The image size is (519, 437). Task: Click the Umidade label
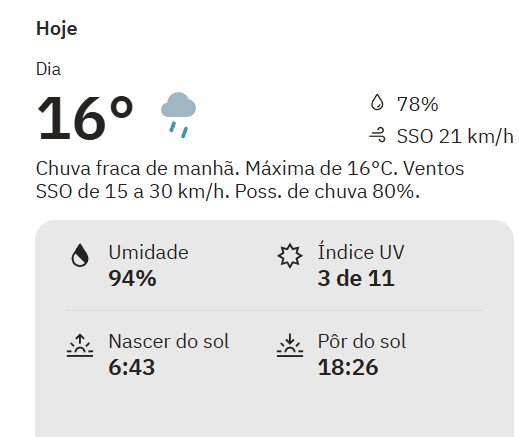(148, 252)
